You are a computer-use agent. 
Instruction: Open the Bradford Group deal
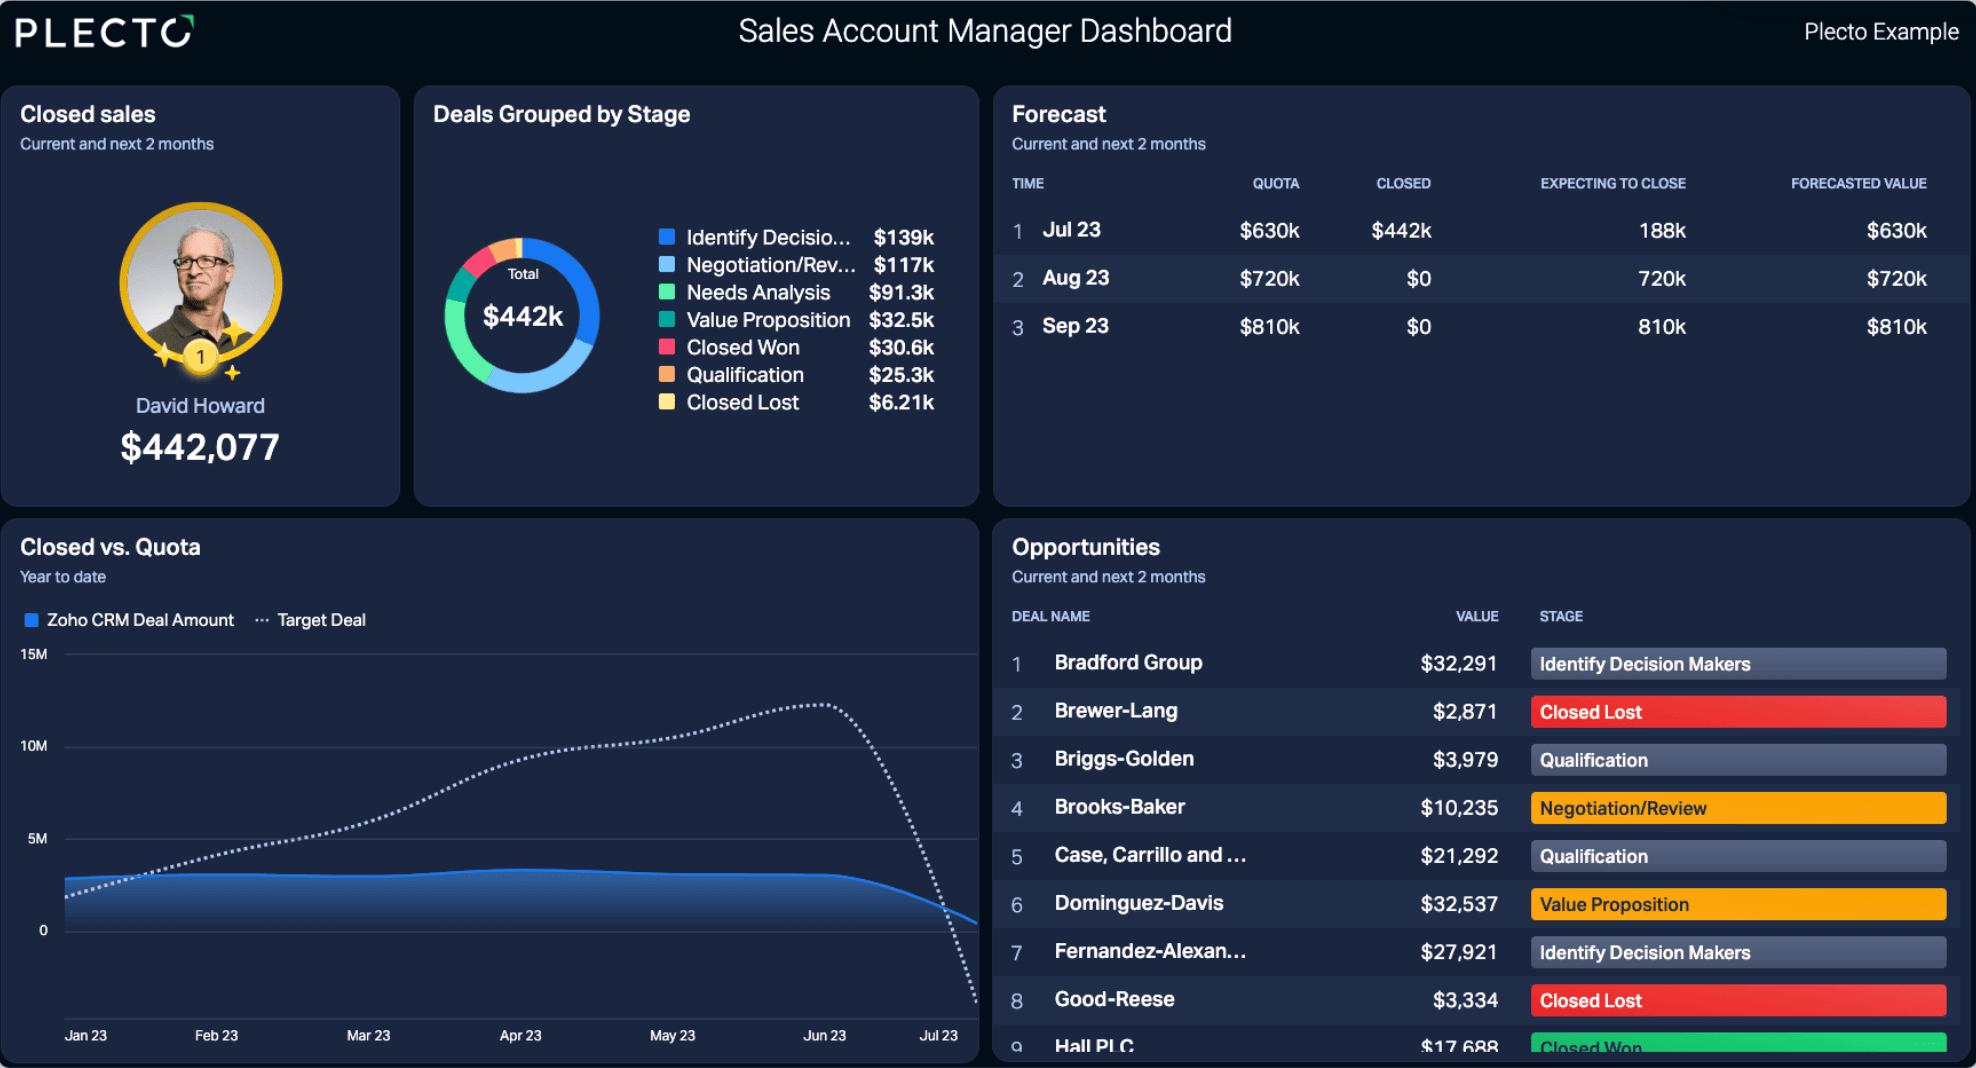pos(1128,663)
